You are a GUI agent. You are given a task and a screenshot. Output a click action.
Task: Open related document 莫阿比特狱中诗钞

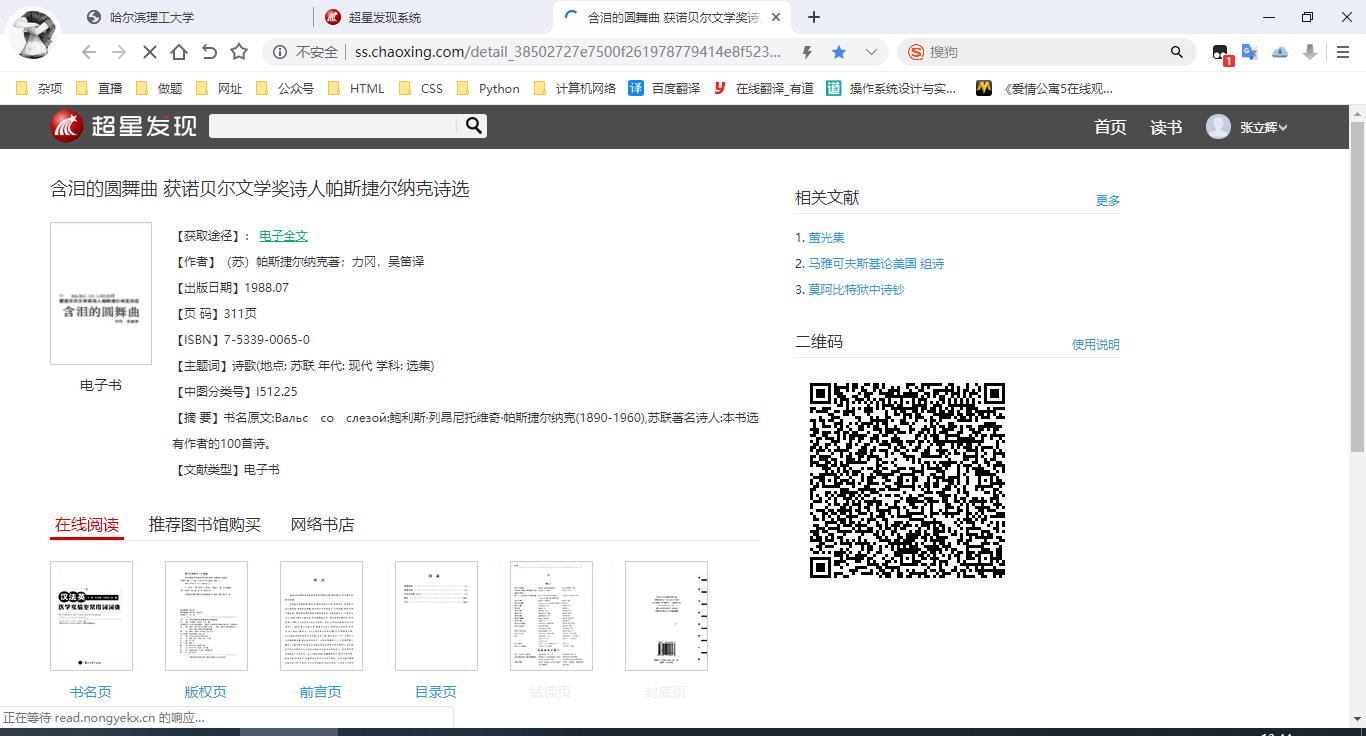(856, 290)
